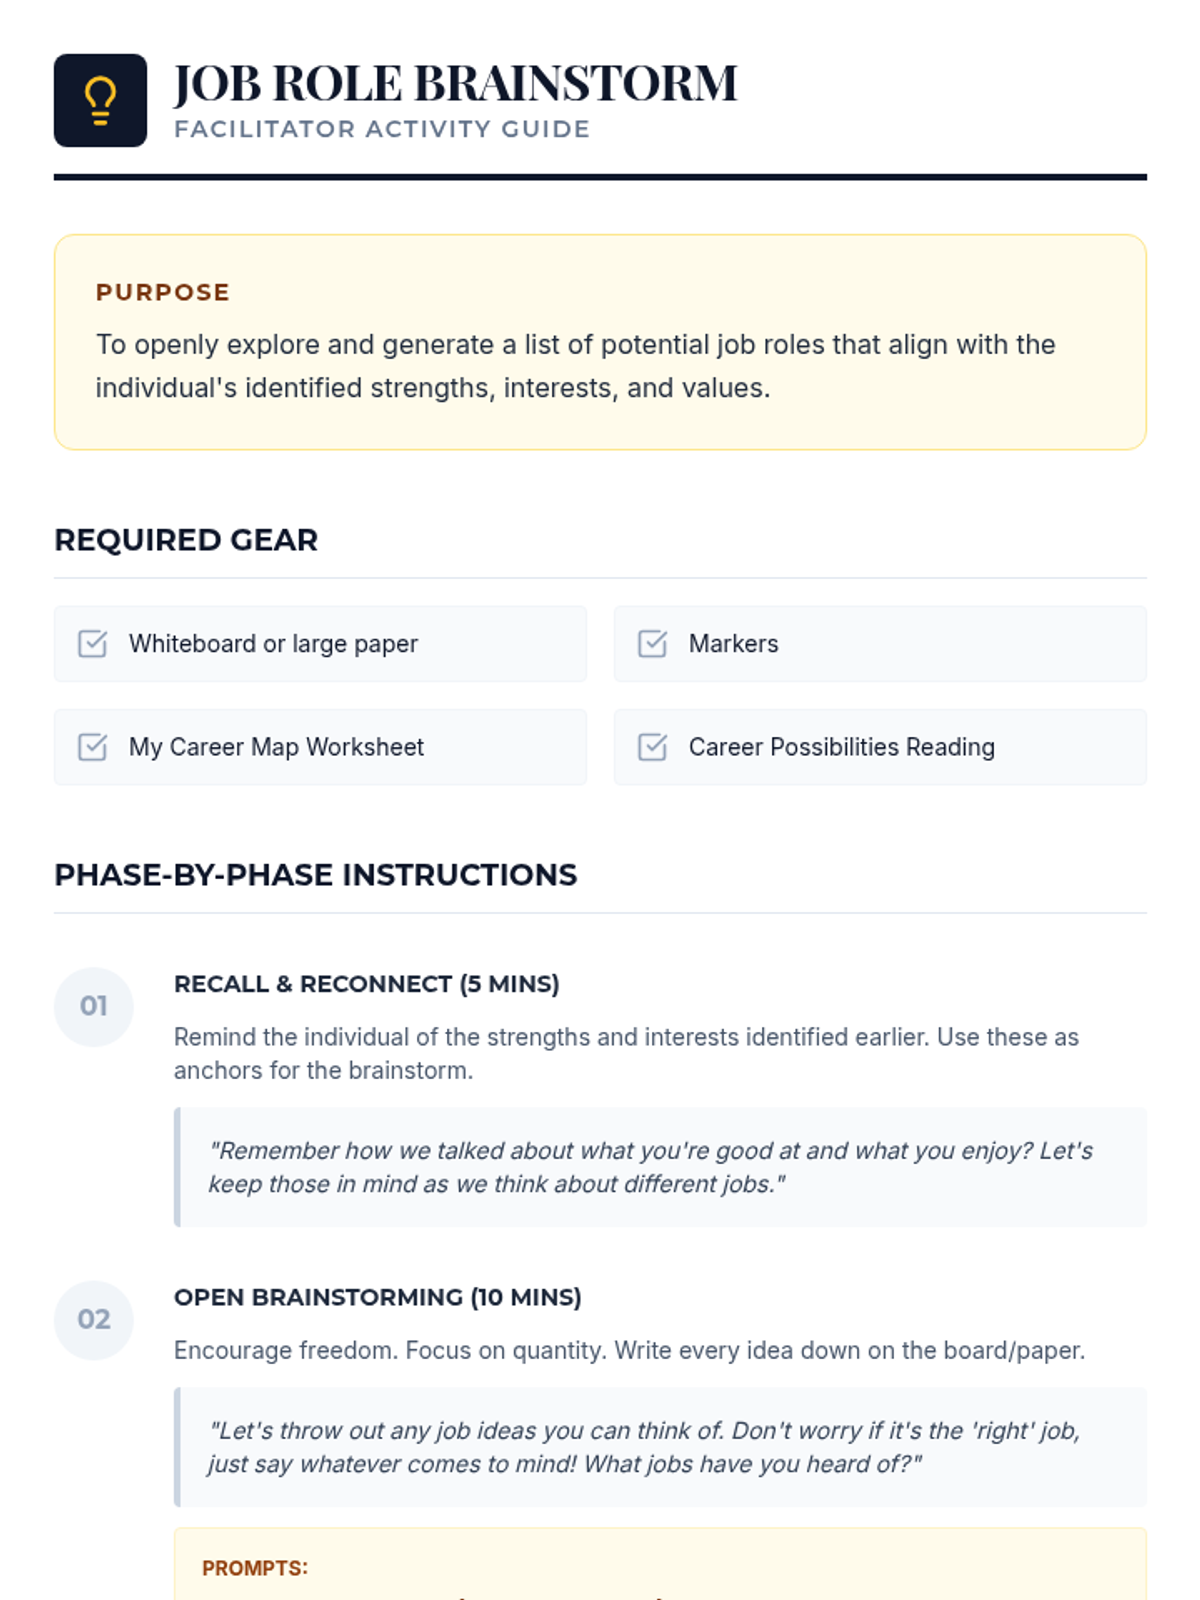The image size is (1200, 1600).
Task: Select the Facilitator Activity Guide subtitle
Action: tap(382, 129)
